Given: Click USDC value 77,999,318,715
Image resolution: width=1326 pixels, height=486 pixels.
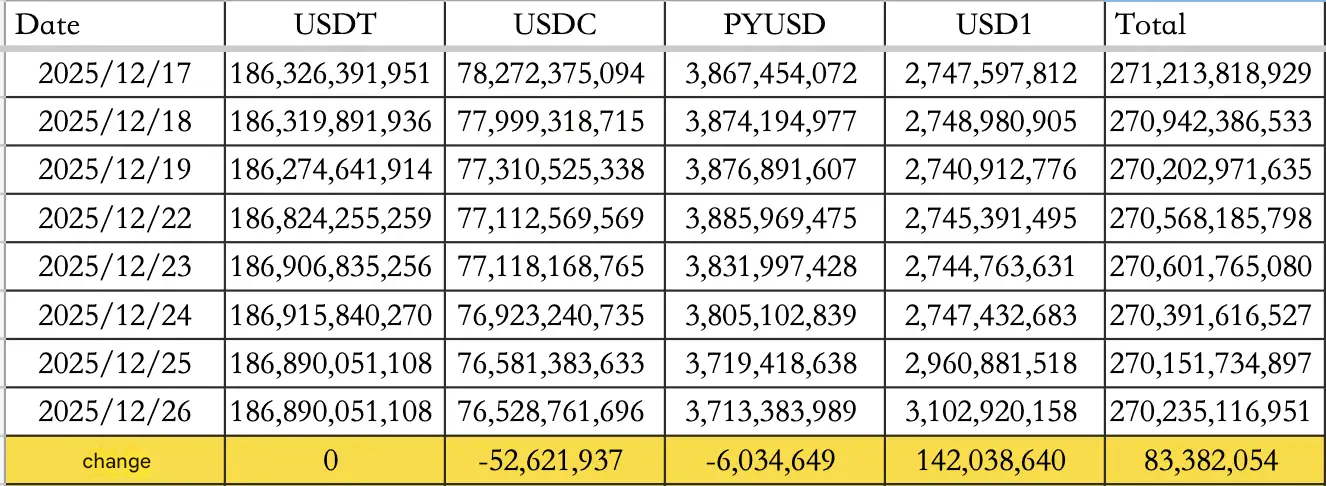Looking at the screenshot, I should point(551,122).
